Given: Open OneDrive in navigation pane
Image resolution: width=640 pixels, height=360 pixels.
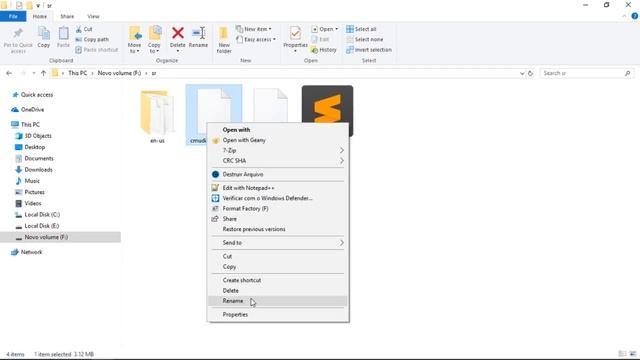Looking at the screenshot, I should pos(32,110).
